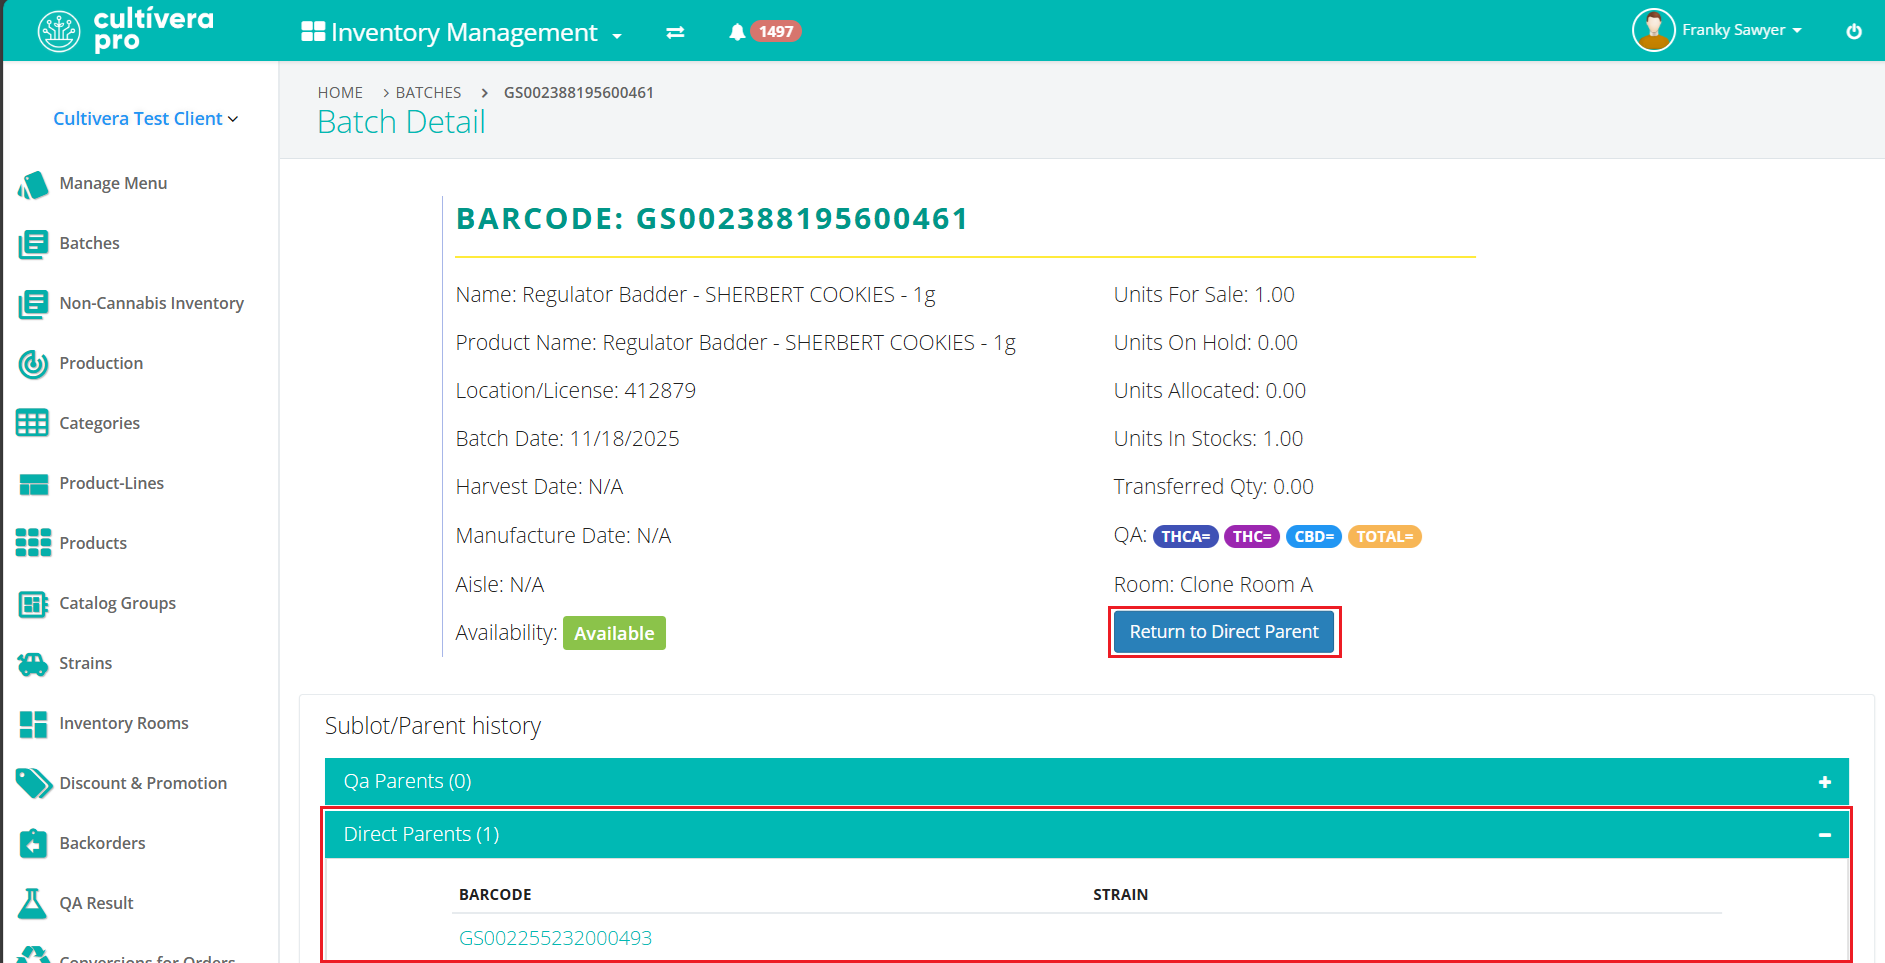1885x963 pixels.
Task: Click the Return to Direct Parent button
Action: click(1224, 632)
